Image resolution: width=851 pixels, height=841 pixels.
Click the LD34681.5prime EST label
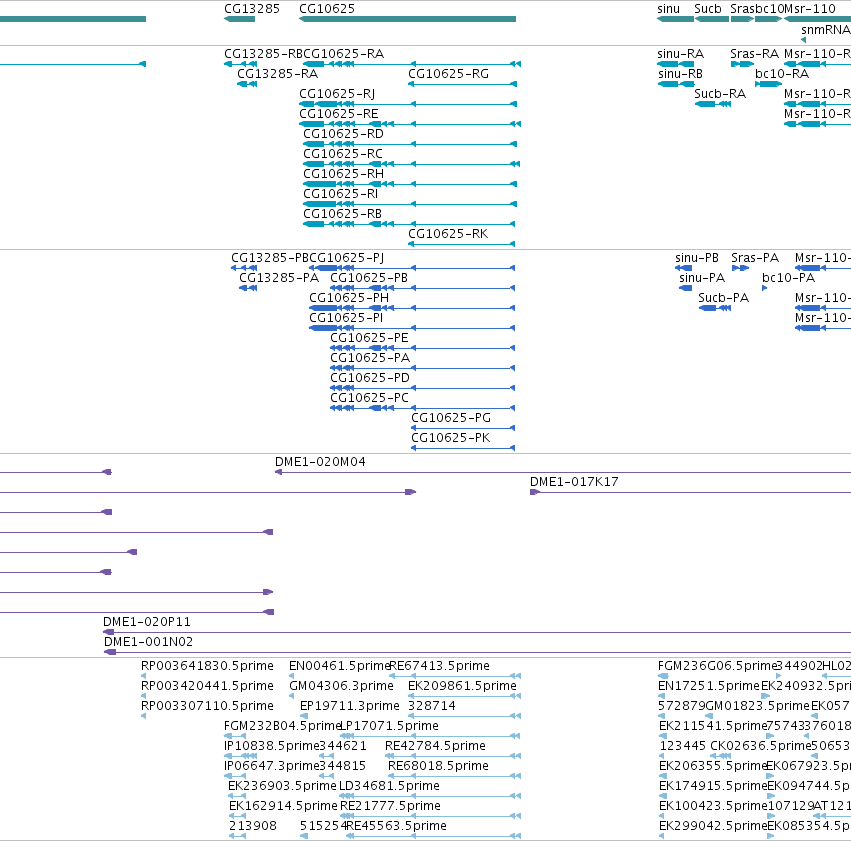click(389, 786)
